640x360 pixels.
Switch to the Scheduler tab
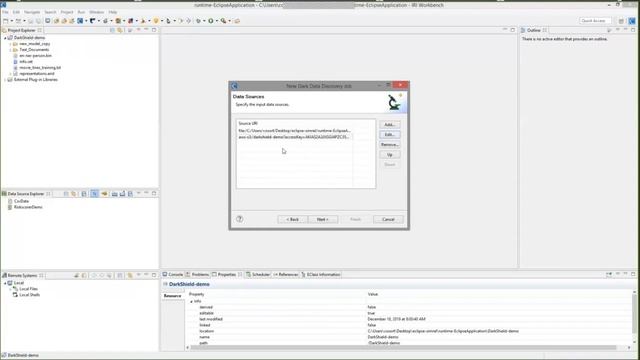click(x=258, y=275)
